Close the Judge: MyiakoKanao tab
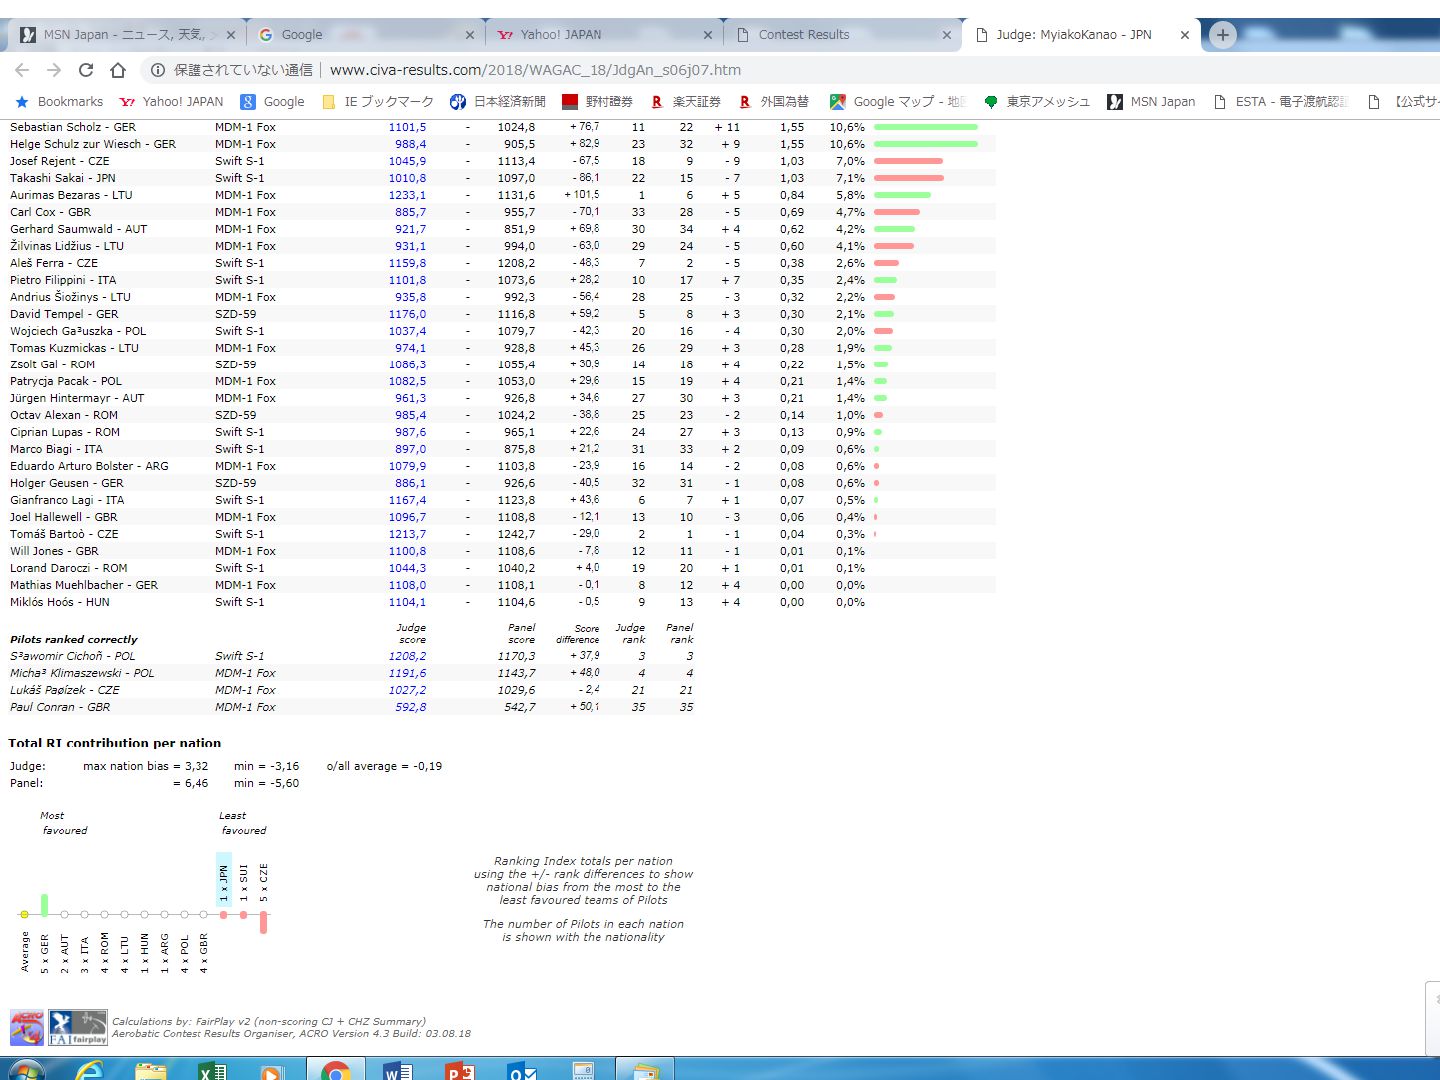This screenshot has height=1080, width=1440. [1185, 35]
